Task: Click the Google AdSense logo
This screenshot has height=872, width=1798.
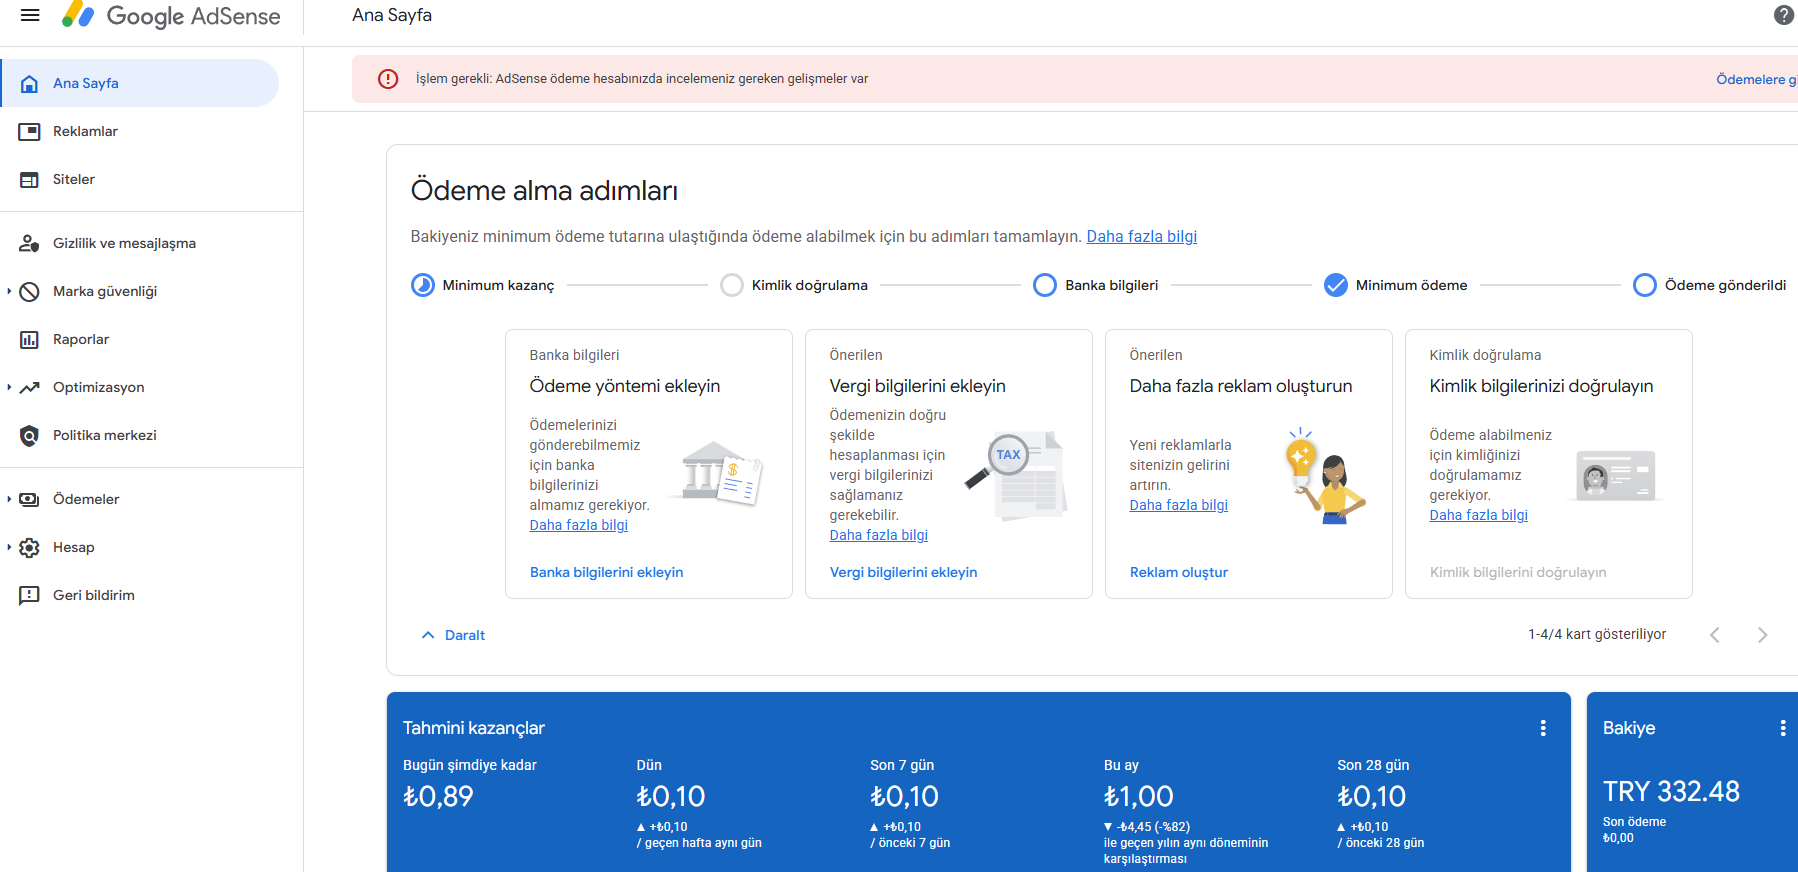Action: pos(171,16)
